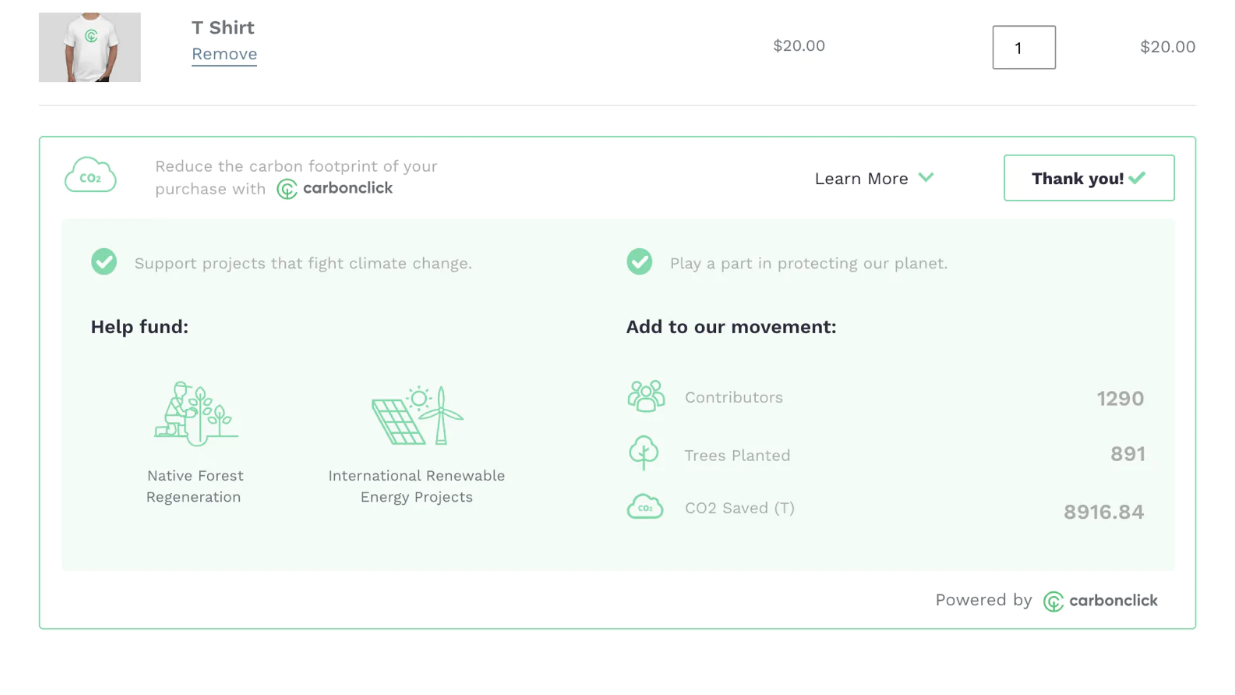Click the carbonclick logo next to 'Powered by'

[x=1100, y=601]
